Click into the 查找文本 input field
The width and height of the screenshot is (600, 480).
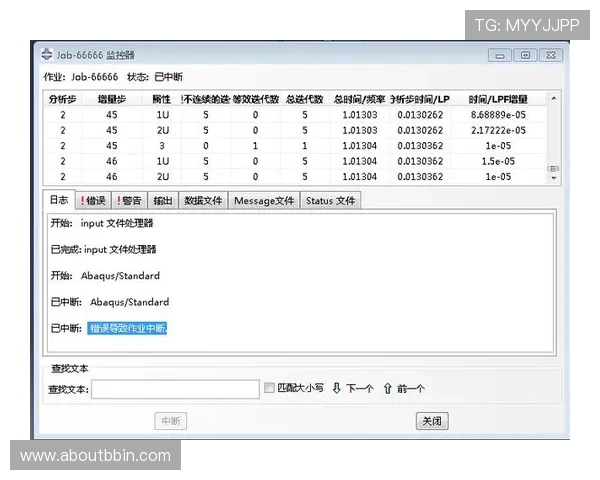click(x=175, y=389)
